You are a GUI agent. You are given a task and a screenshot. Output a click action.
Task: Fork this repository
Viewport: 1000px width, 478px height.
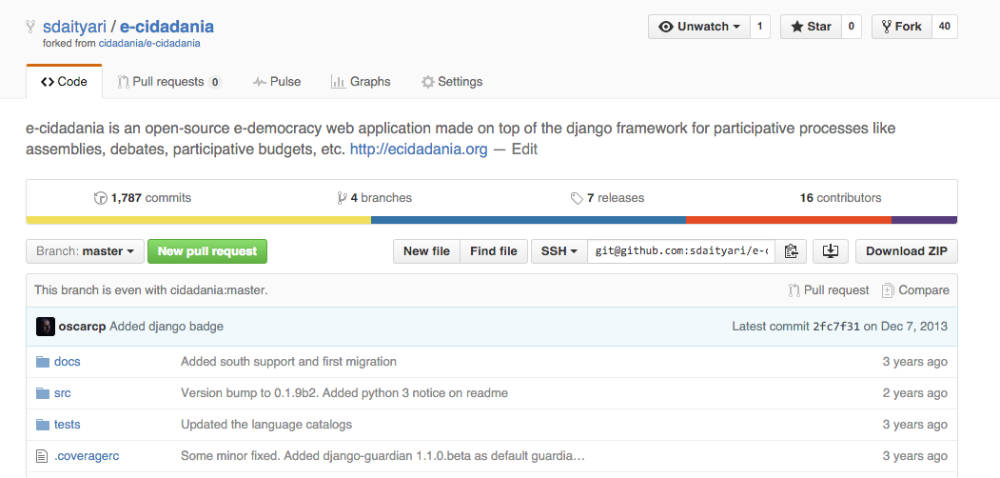tap(900, 27)
